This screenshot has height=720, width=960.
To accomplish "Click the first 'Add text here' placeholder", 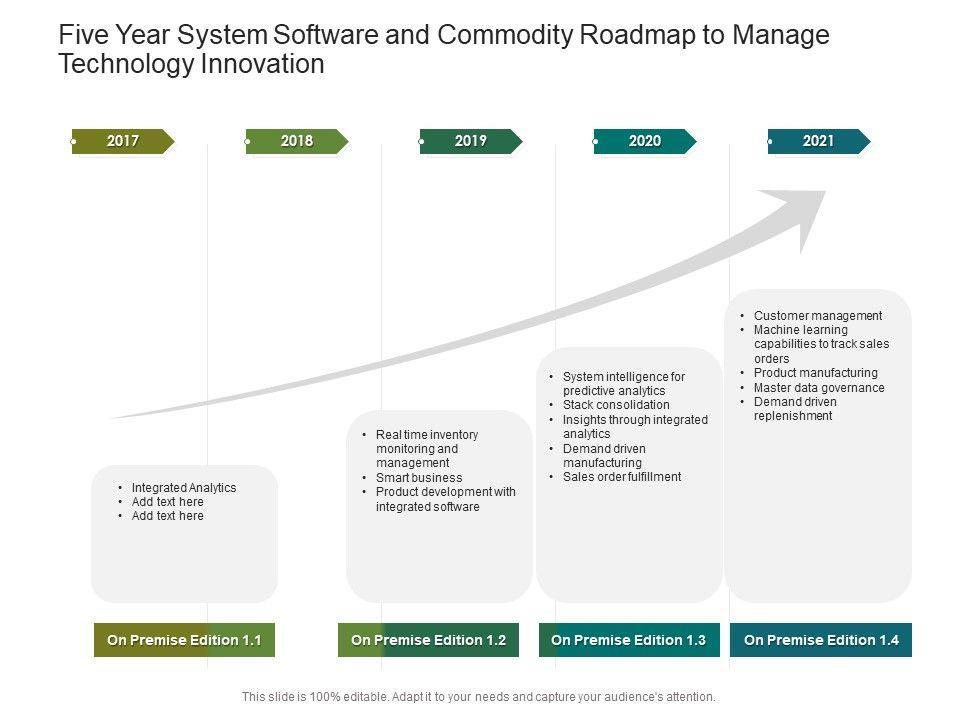I will [167, 502].
